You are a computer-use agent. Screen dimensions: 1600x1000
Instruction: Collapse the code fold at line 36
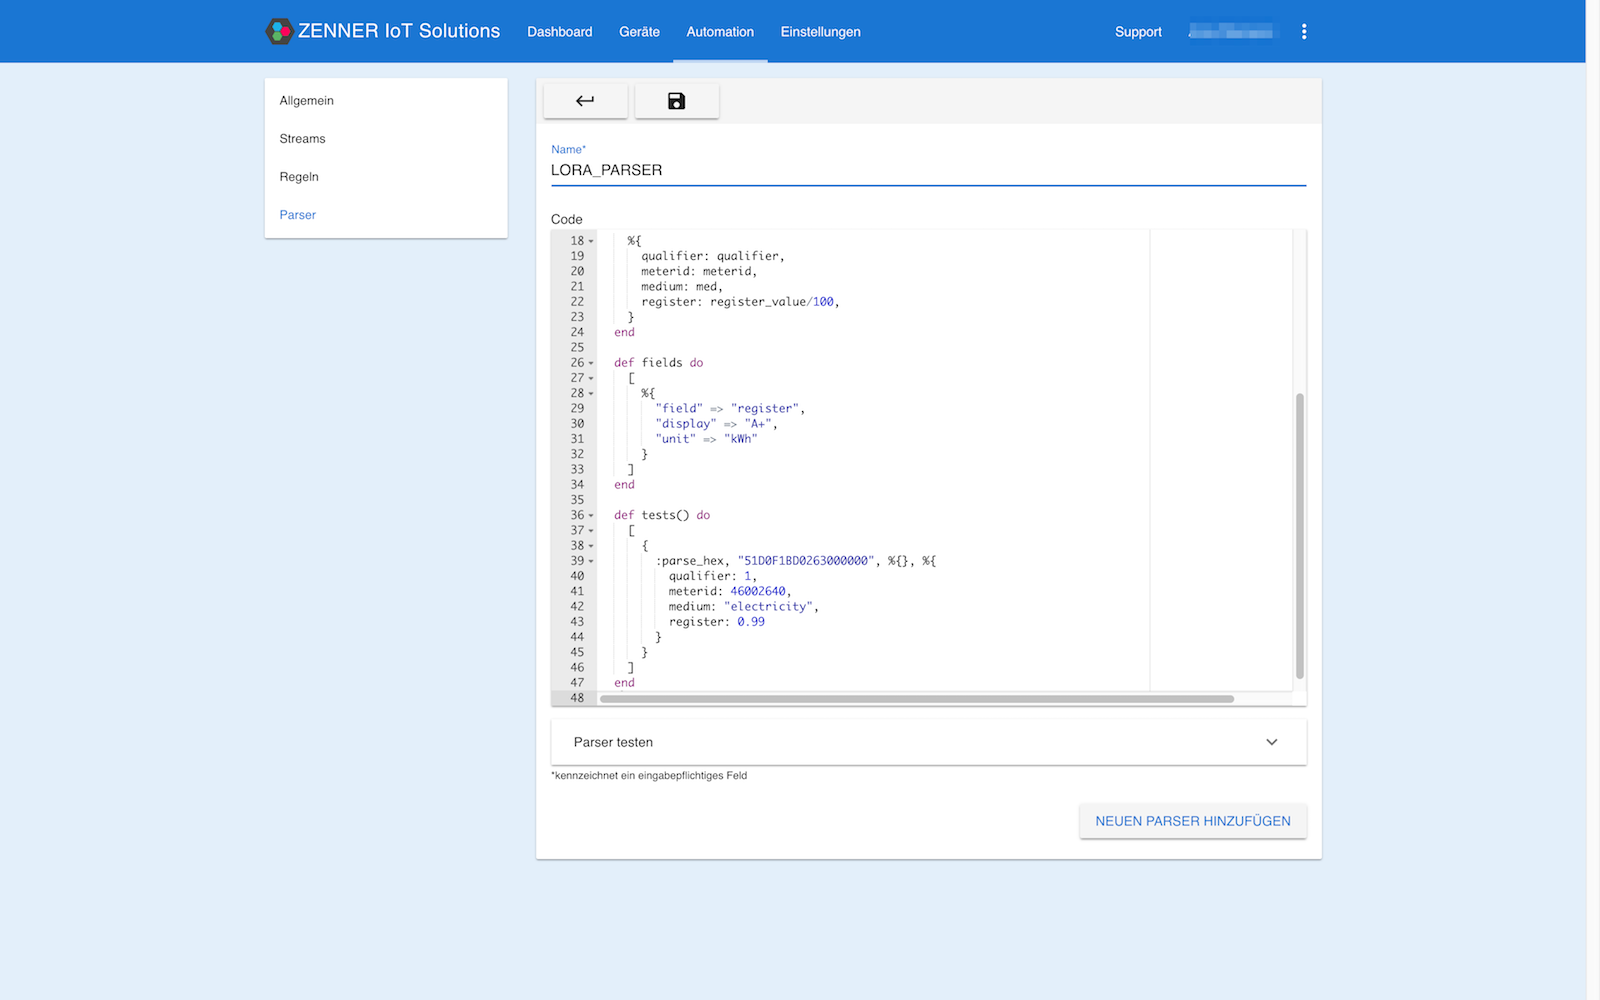coord(591,516)
